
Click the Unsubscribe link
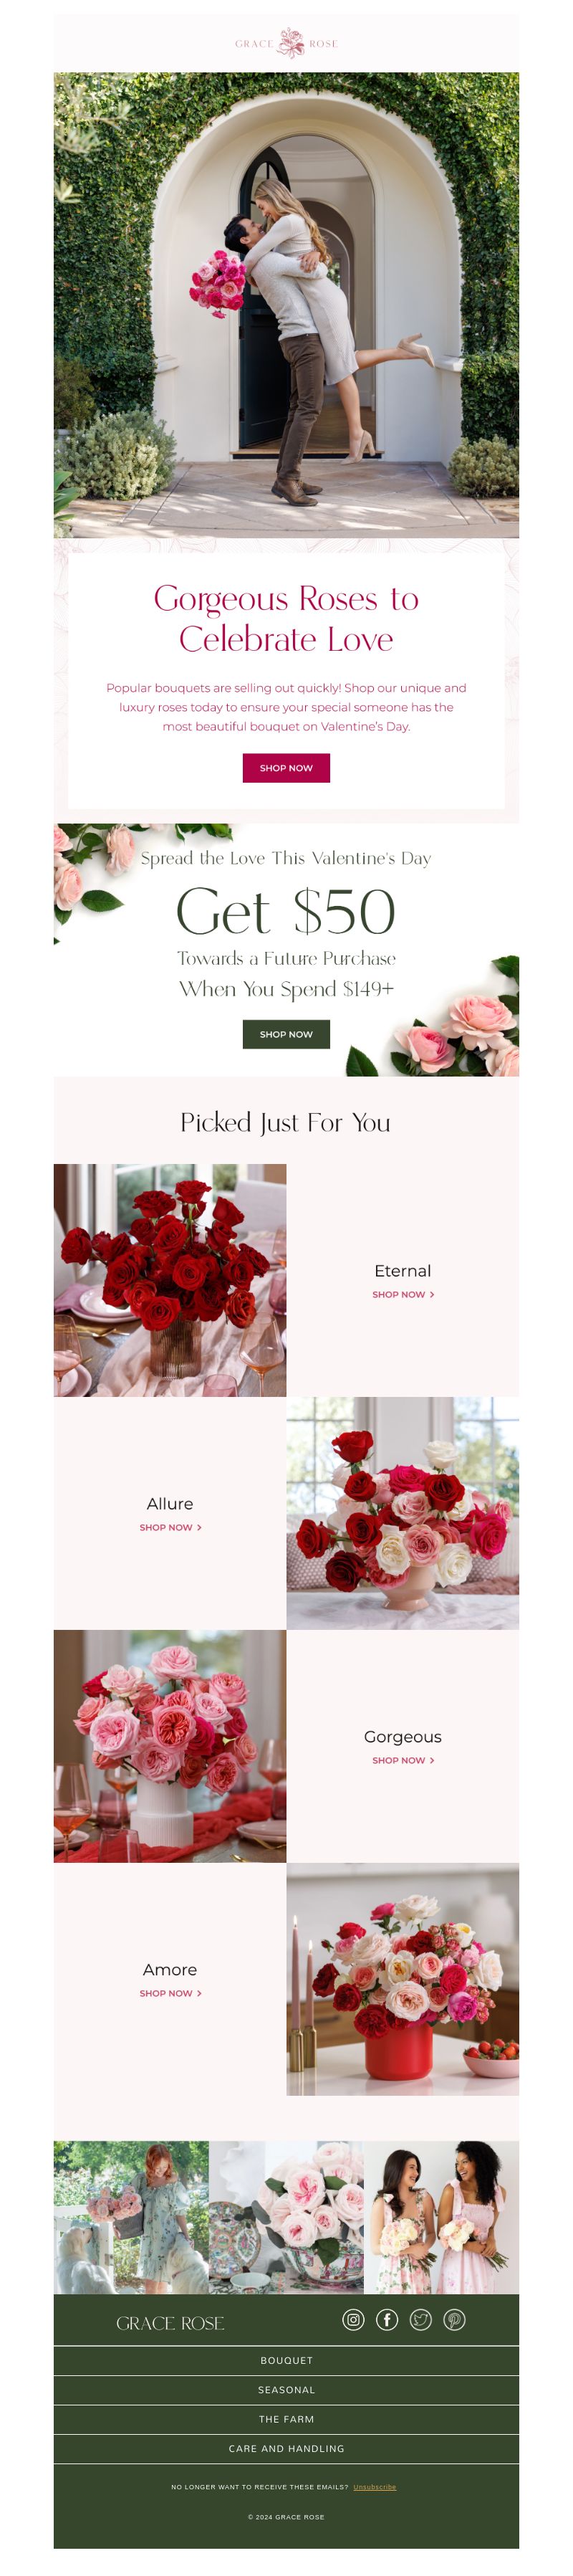[375, 2487]
